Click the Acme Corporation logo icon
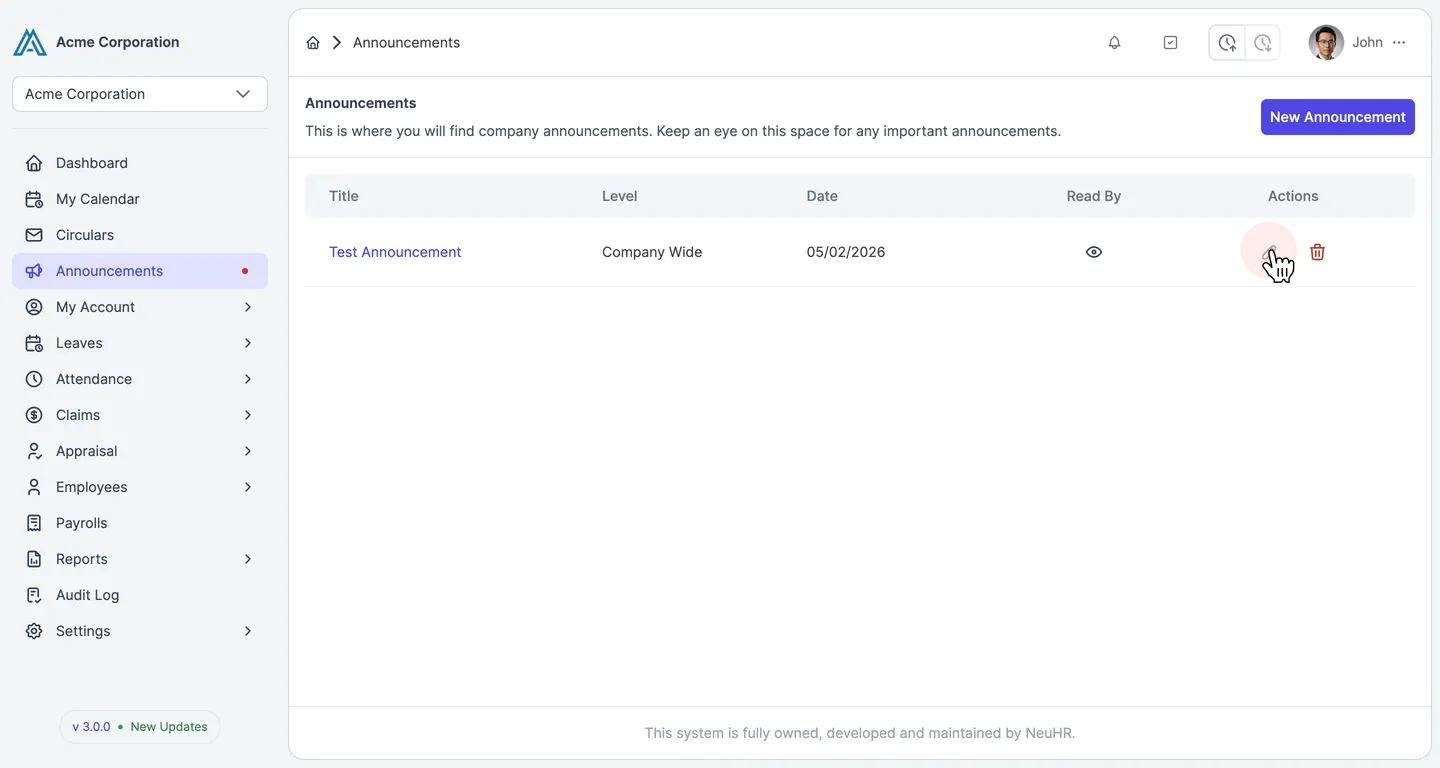 [30, 42]
